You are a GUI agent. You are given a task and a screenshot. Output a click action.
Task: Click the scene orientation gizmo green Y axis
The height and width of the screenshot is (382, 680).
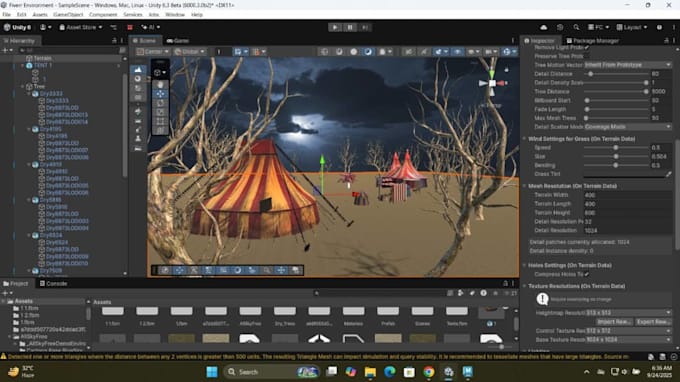492,74
